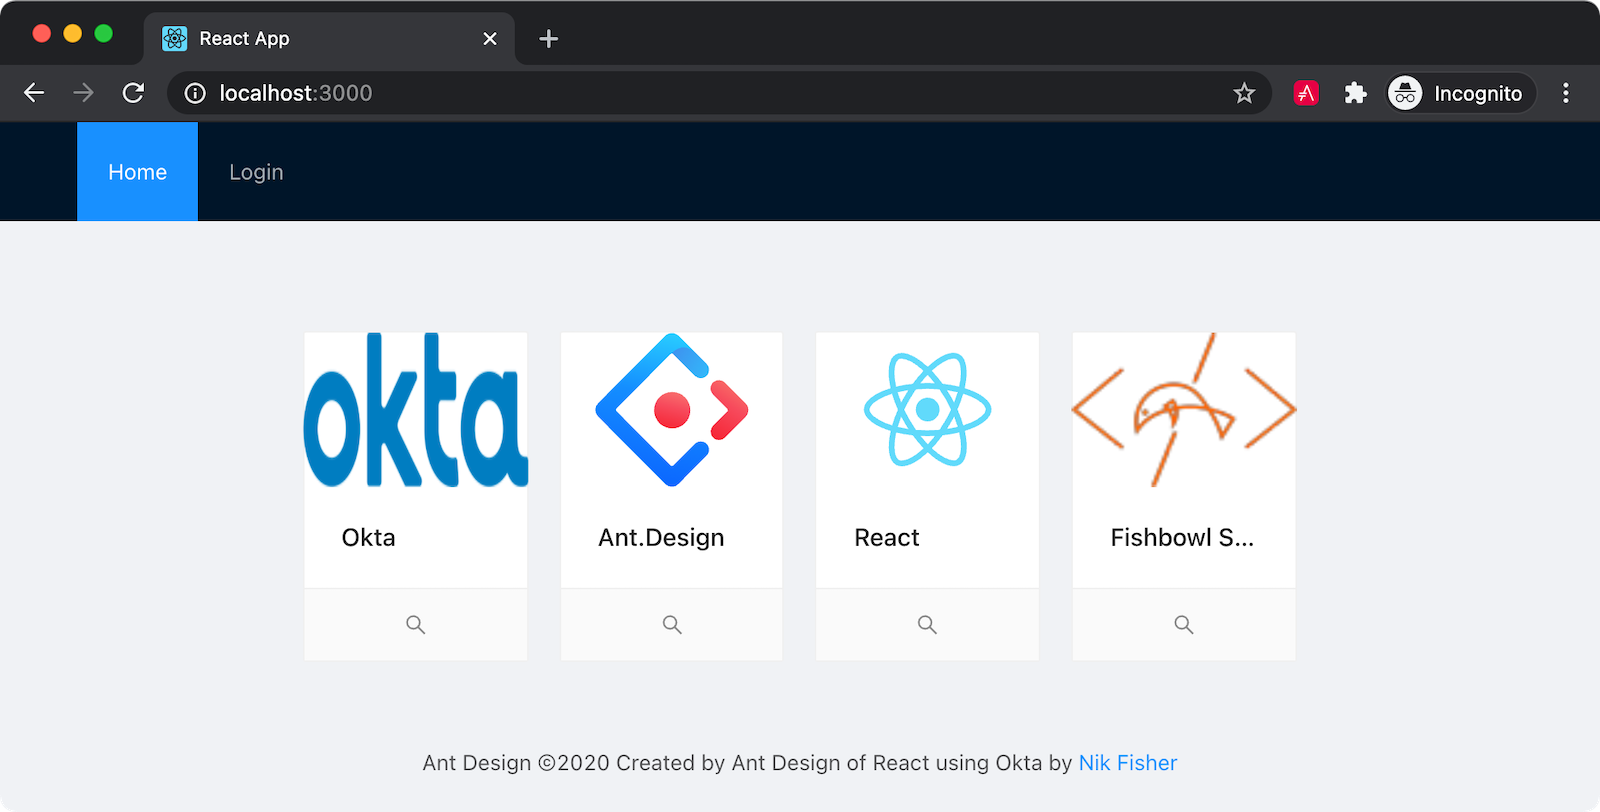Click the Okta logo image
The width and height of the screenshot is (1600, 812).
tap(415, 410)
